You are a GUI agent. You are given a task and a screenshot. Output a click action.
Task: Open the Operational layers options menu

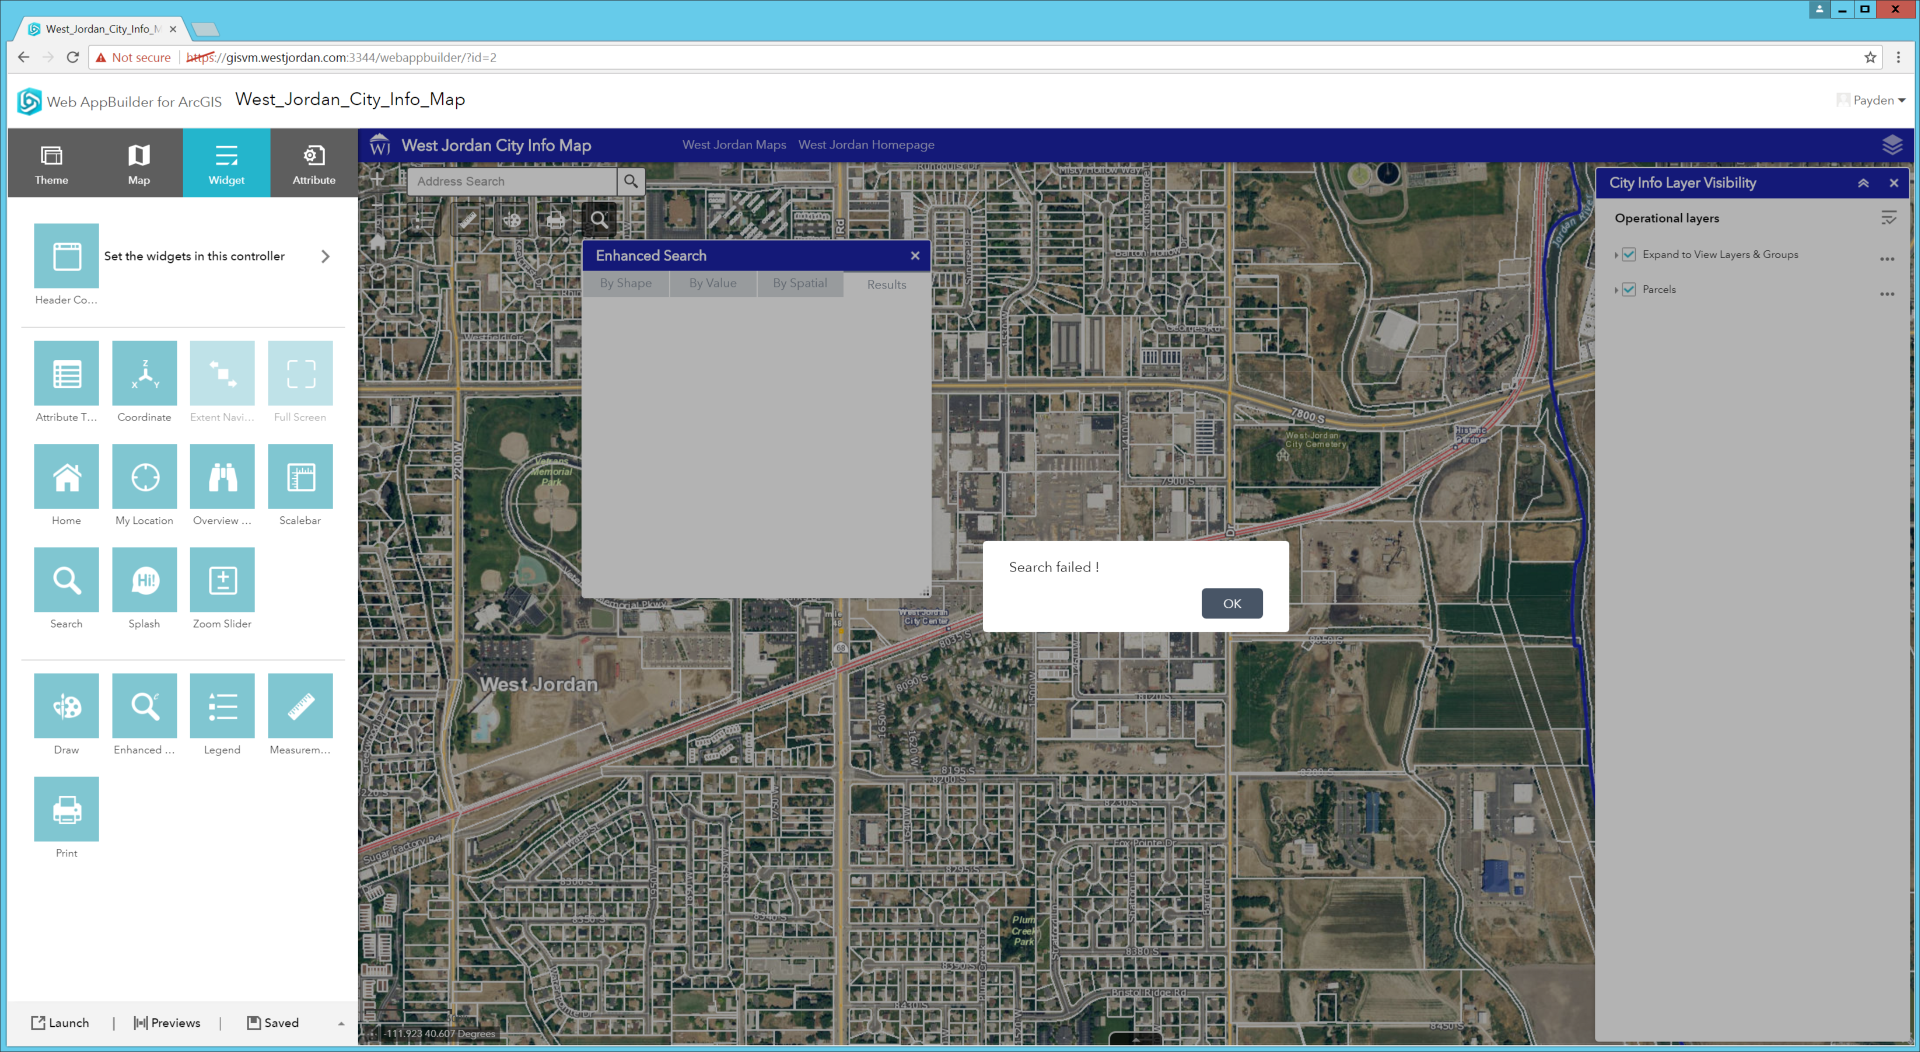coord(1888,217)
